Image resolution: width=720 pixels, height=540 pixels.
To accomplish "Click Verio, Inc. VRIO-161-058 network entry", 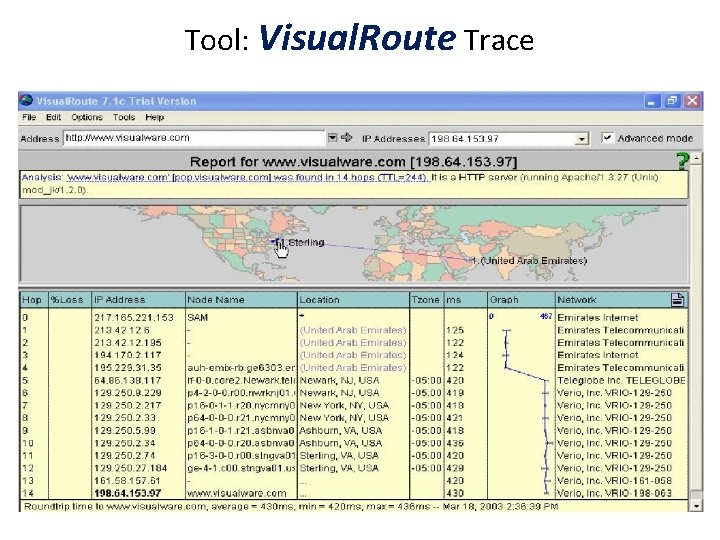I will click(614, 481).
